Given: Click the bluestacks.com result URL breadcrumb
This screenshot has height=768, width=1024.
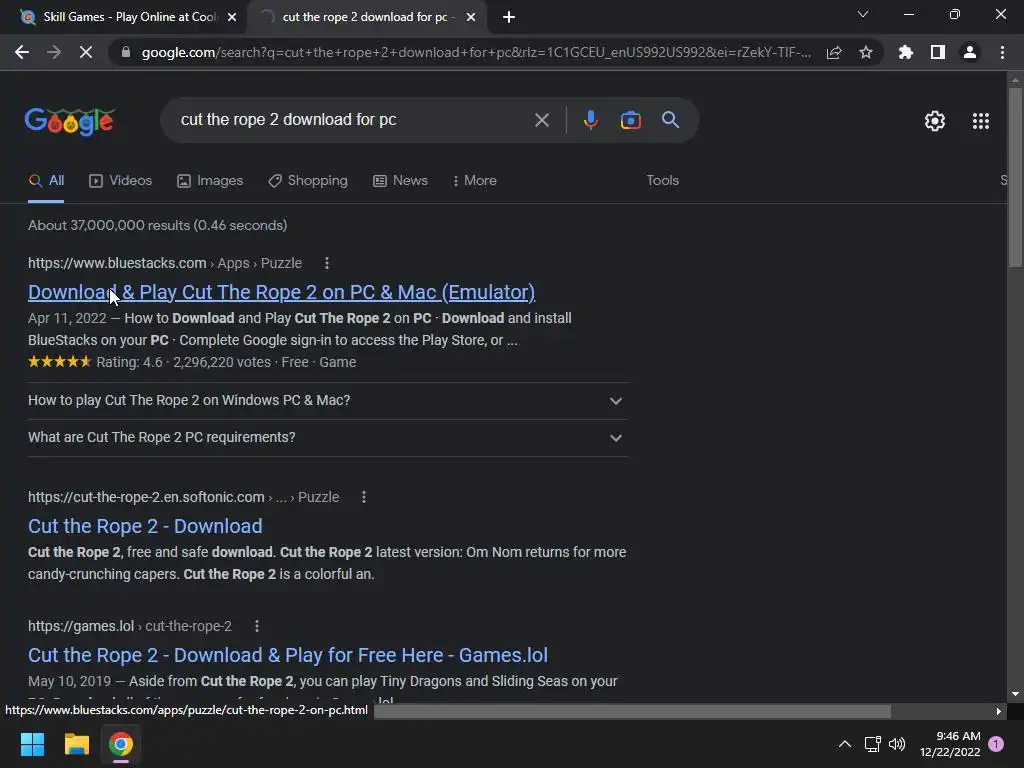Looking at the screenshot, I should pos(165,263).
